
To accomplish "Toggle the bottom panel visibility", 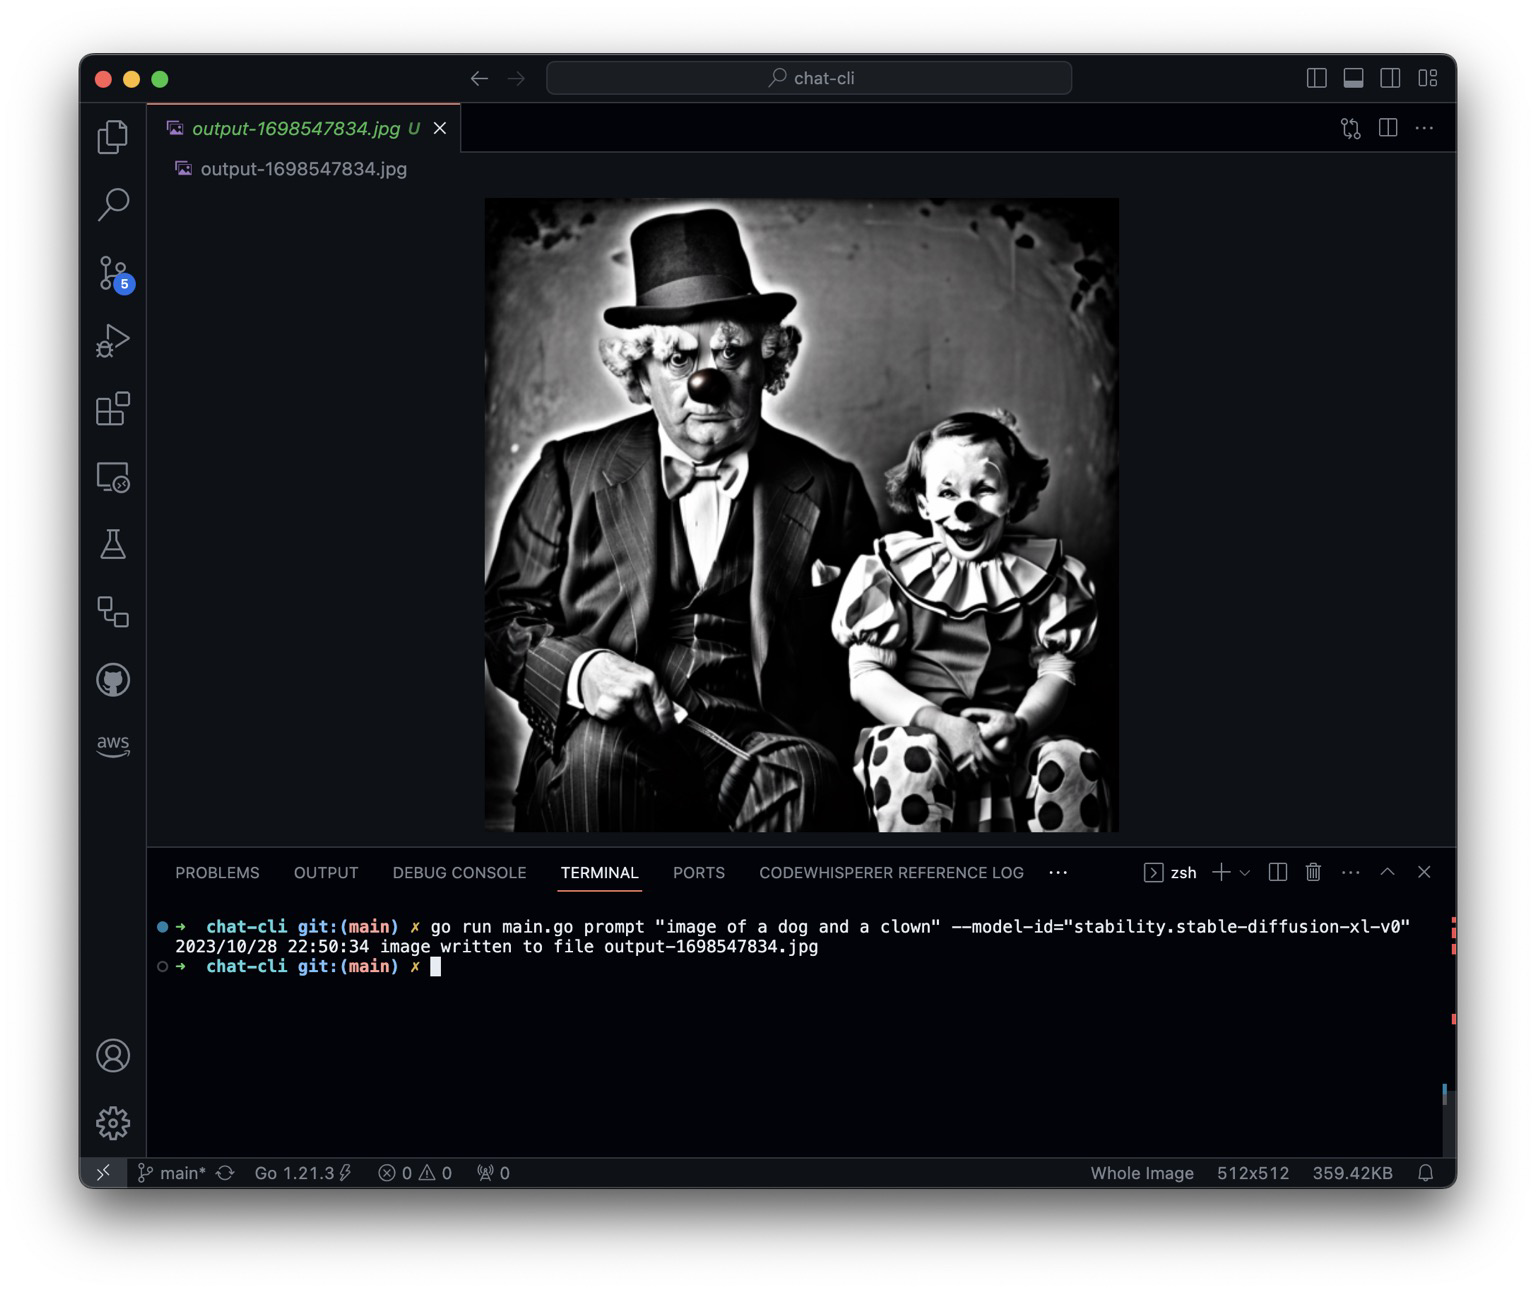I will tap(1353, 78).
